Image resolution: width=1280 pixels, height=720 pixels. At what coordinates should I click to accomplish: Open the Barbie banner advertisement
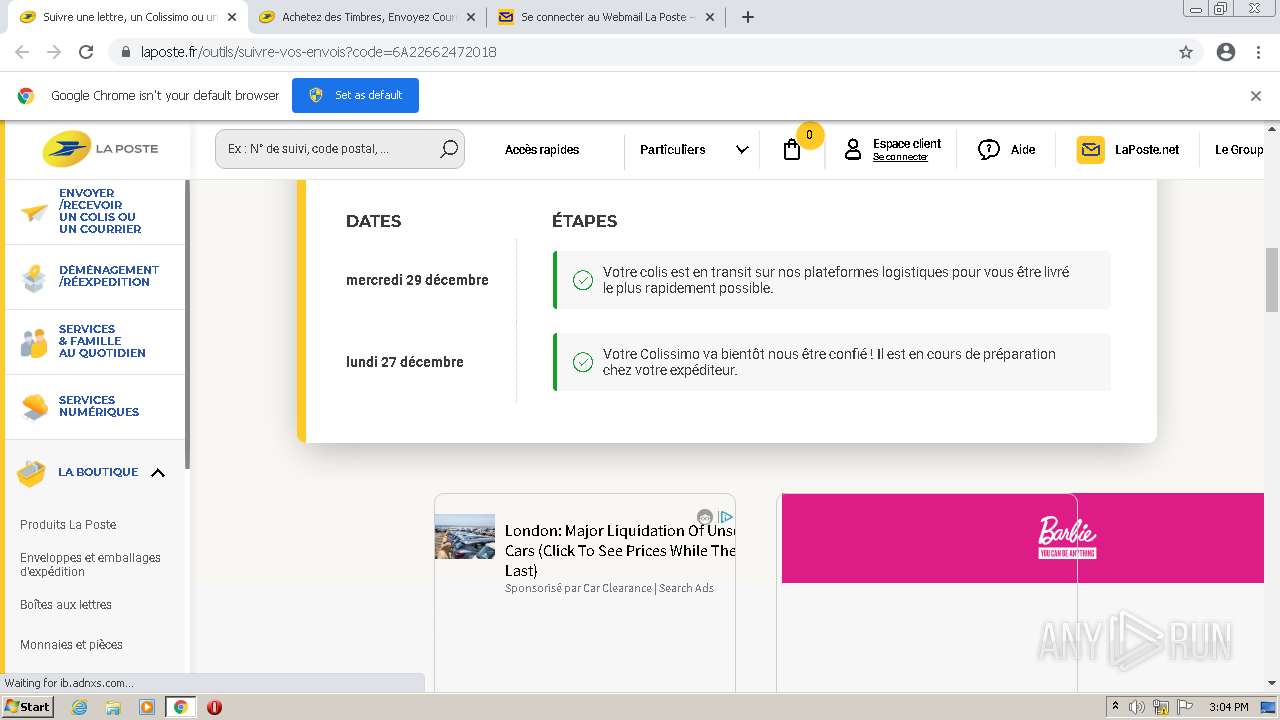click(x=1022, y=538)
